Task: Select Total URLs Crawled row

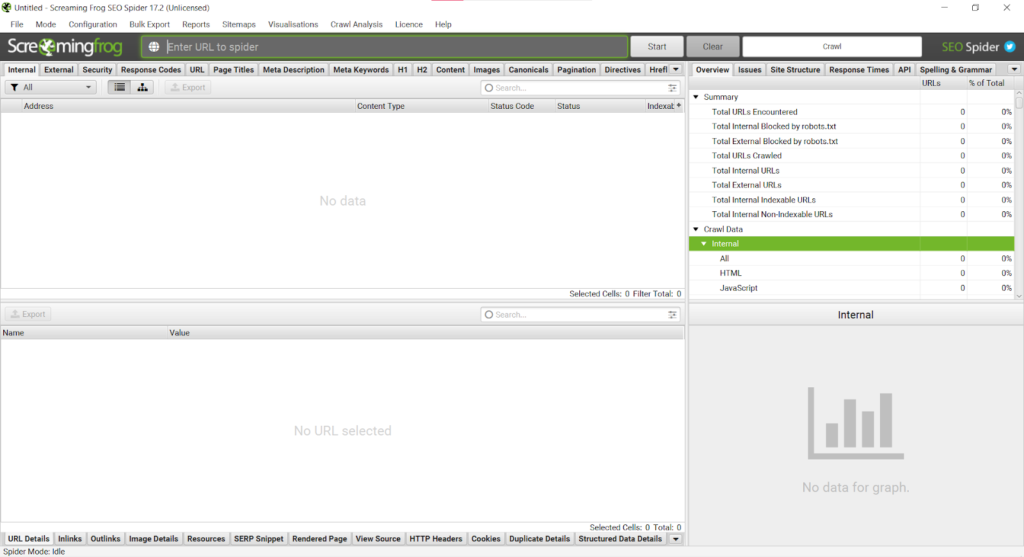Action: click(852, 155)
